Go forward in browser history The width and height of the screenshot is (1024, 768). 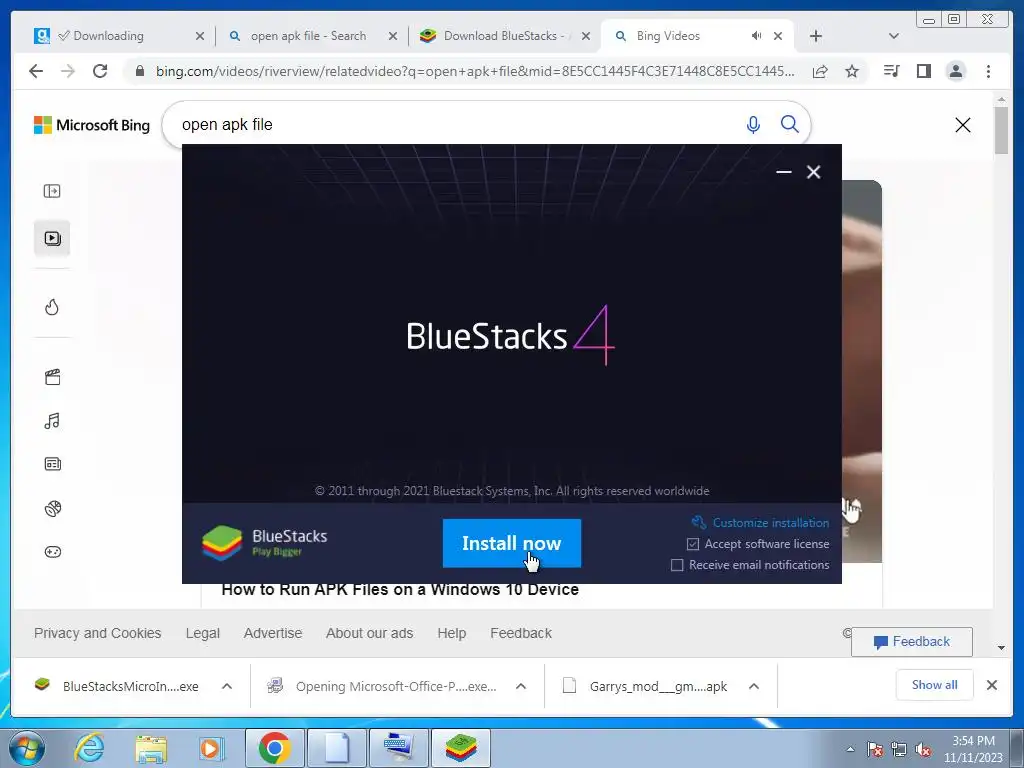pyautogui.click(x=68, y=71)
